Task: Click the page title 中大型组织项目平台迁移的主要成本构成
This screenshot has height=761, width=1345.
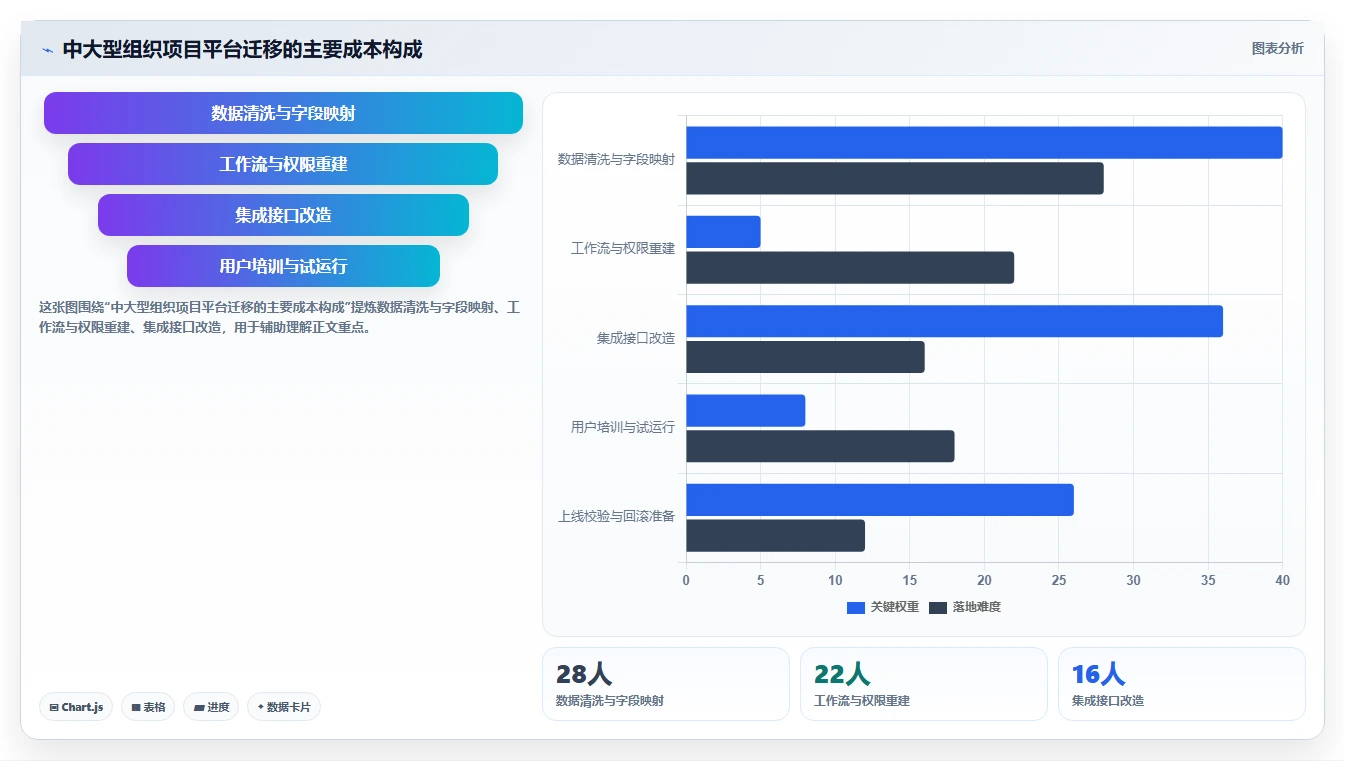Action: pyautogui.click(x=242, y=49)
